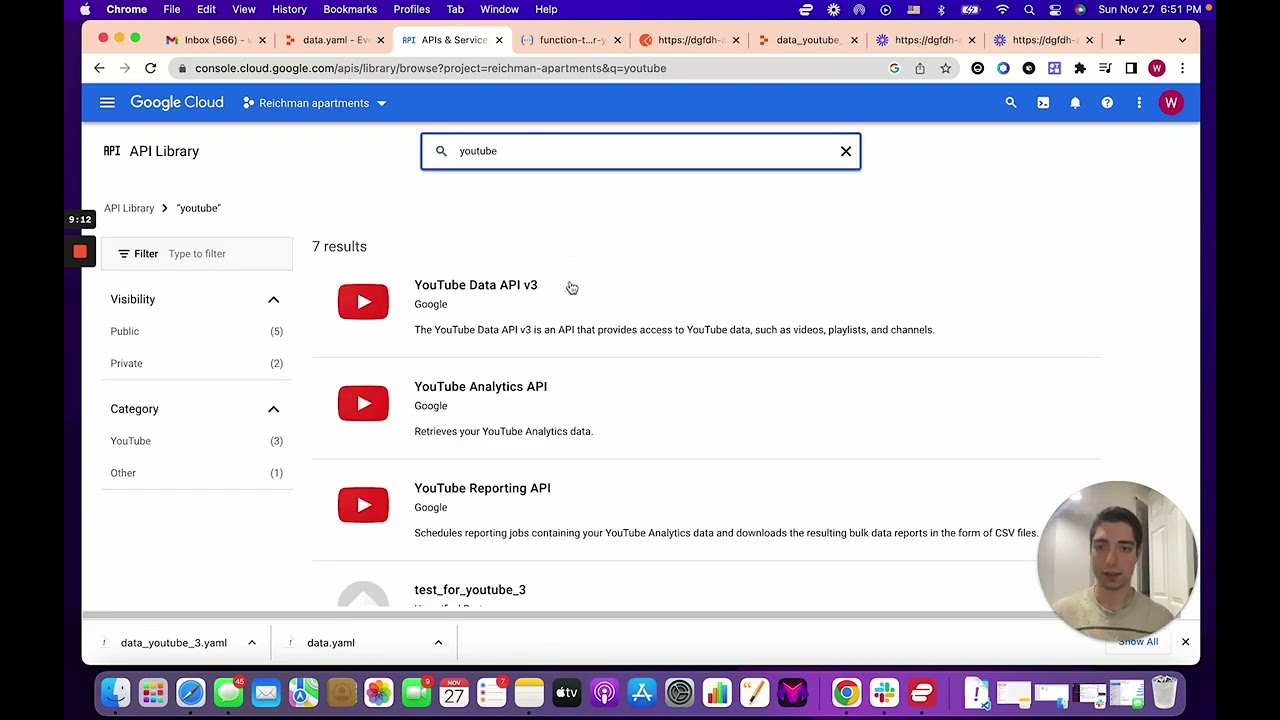This screenshot has height=720, width=1280.
Task: Collapse the Category filter section
Action: coord(273,409)
